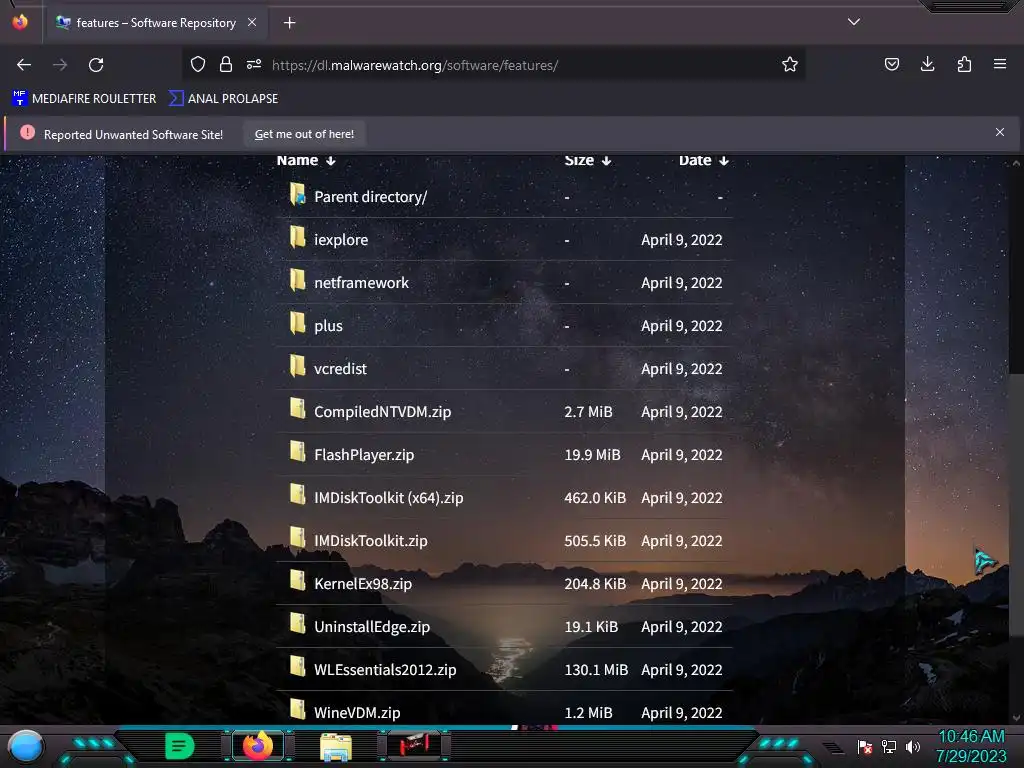Screen dimensions: 1024x768
Task: Click the Parent directory folder icon
Action: click(298, 194)
